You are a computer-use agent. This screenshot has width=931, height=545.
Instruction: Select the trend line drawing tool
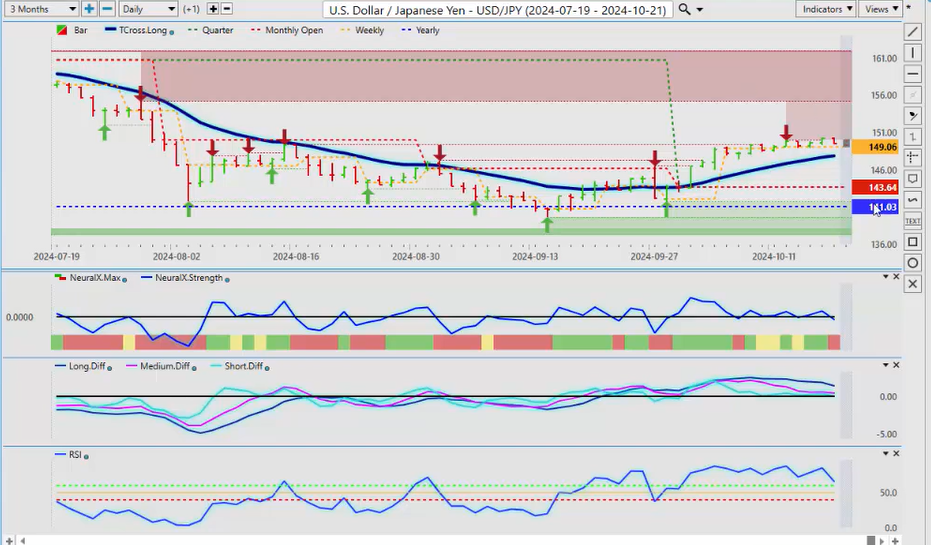click(x=913, y=32)
